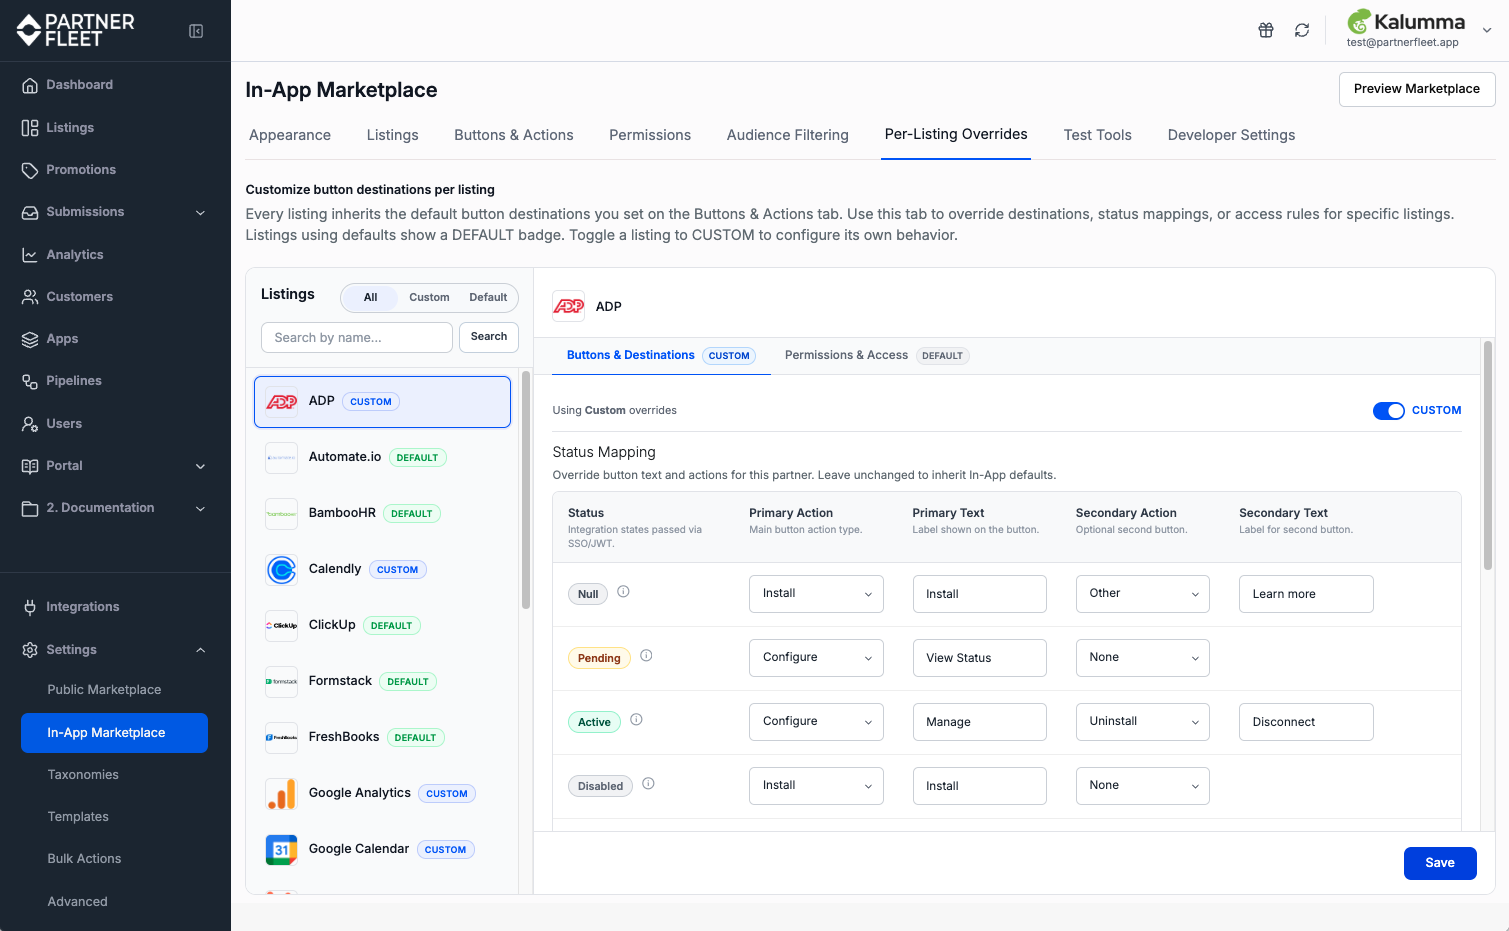Click the Integrations plug icon
Screen dimensions: 1509x931
(x=30, y=607)
